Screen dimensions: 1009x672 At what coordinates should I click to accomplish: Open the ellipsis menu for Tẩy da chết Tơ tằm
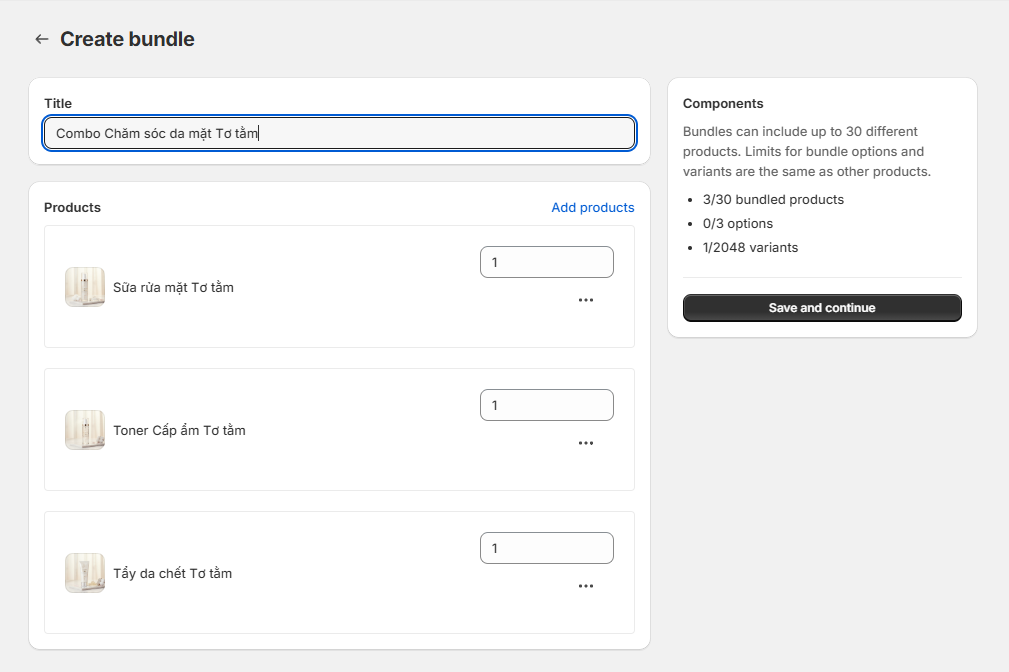(x=586, y=586)
